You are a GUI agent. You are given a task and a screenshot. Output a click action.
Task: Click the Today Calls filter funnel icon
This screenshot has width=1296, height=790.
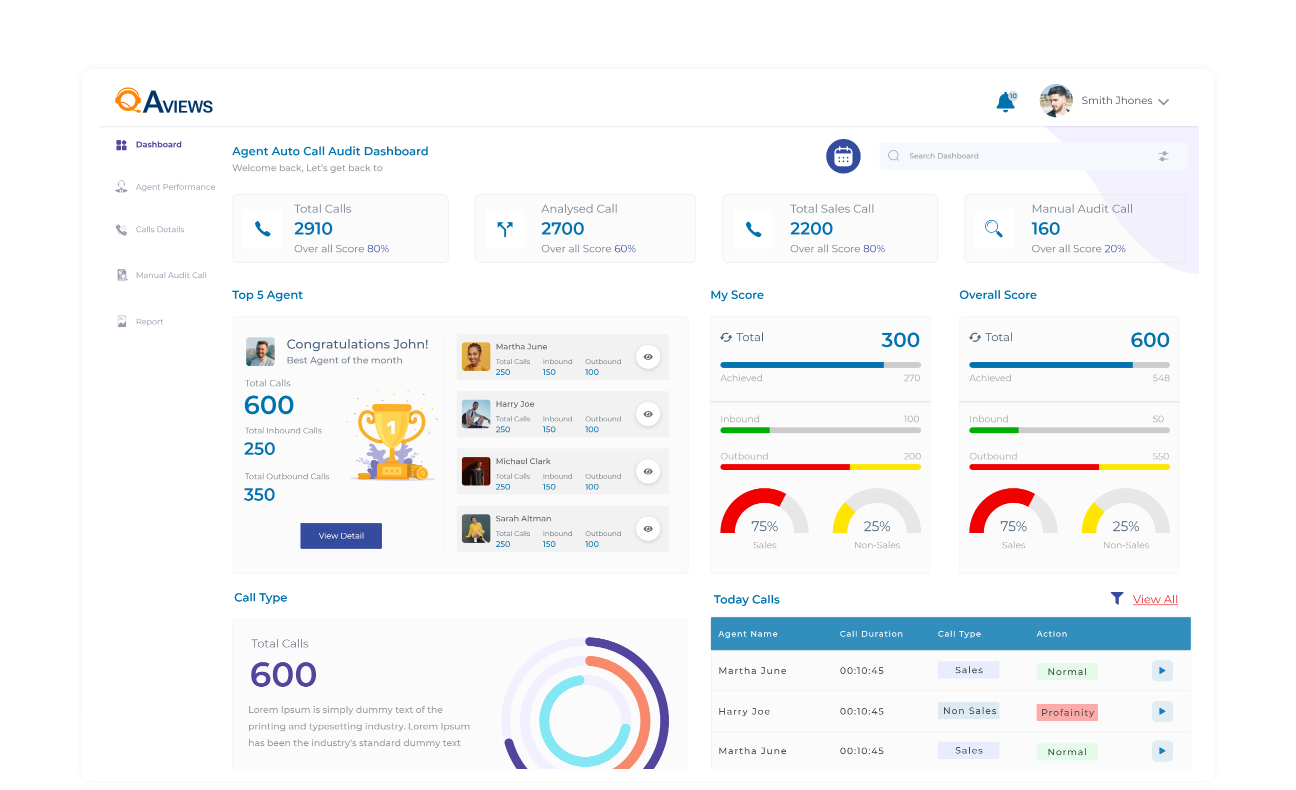1117,598
